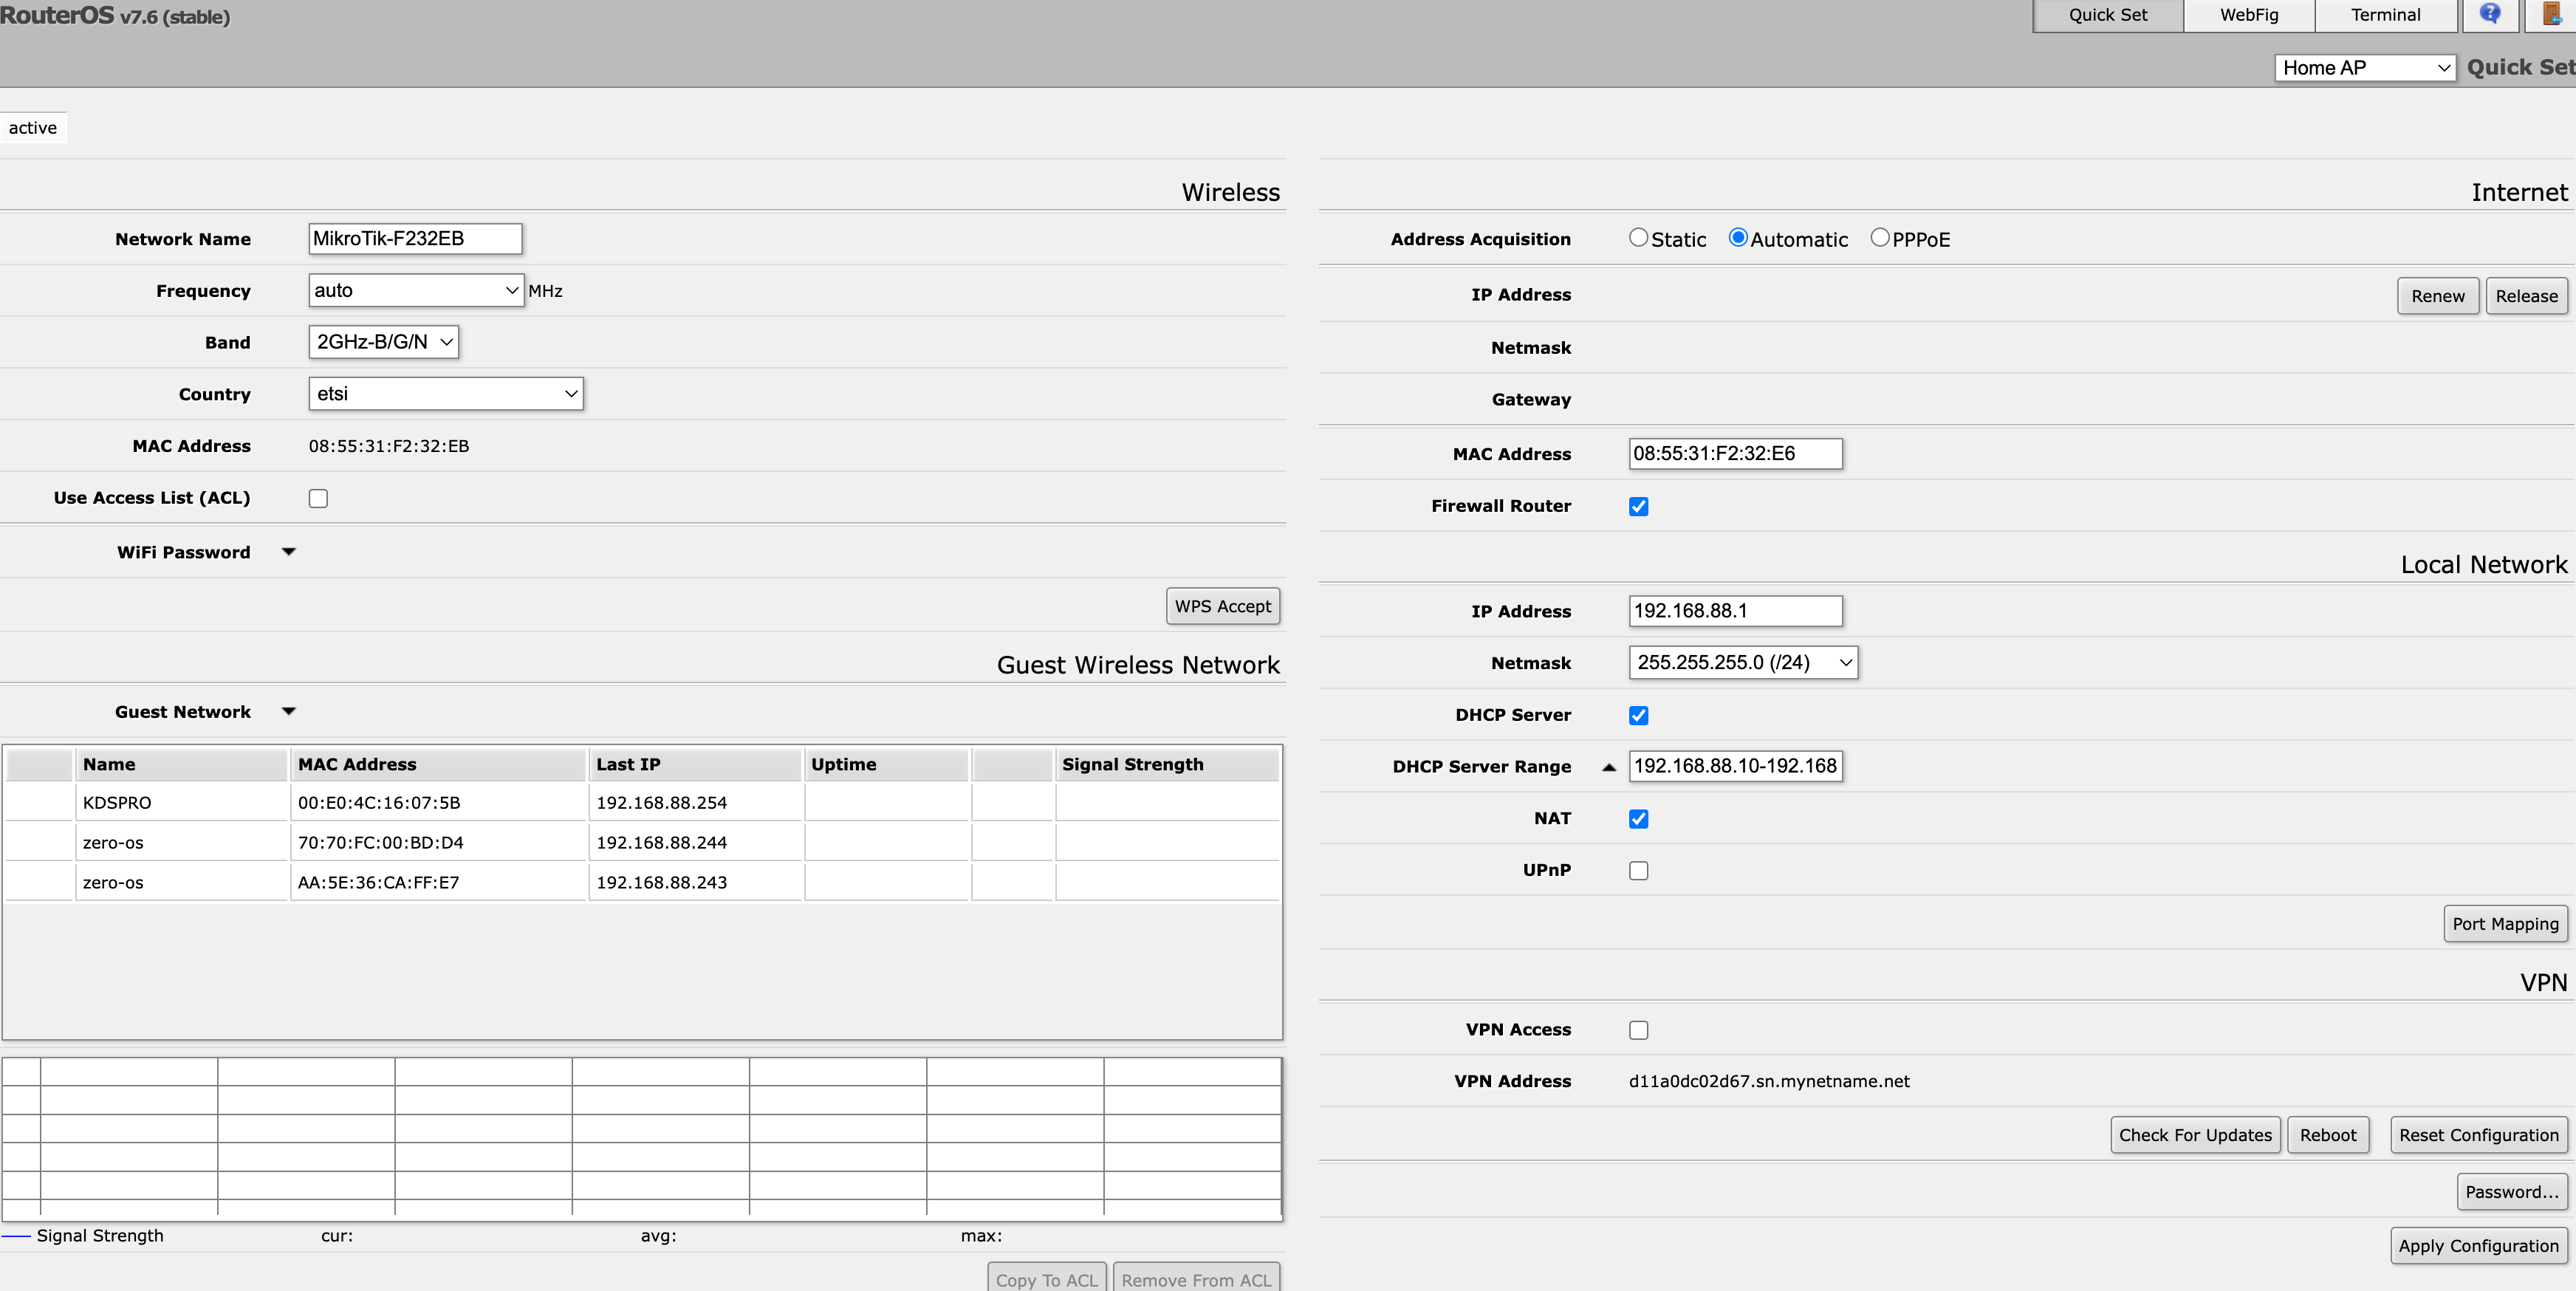The width and height of the screenshot is (2576, 1291).
Task: Click the RouterOS v7.6 (stable) title
Action: [x=115, y=16]
